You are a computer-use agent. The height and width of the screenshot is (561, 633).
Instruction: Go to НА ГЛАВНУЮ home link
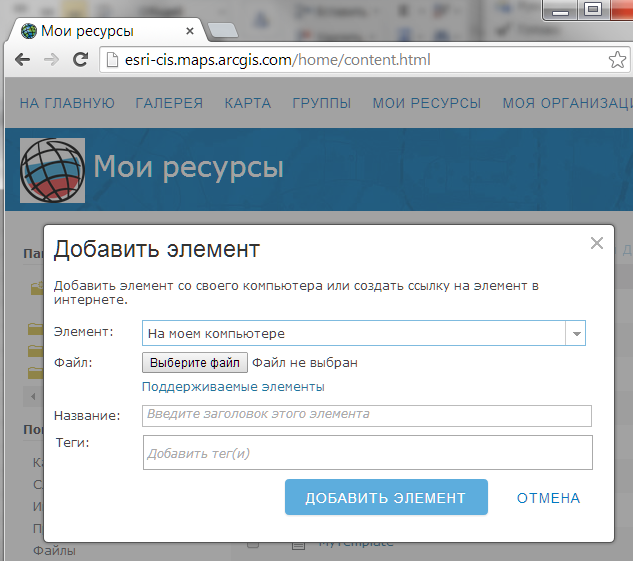pos(67,103)
